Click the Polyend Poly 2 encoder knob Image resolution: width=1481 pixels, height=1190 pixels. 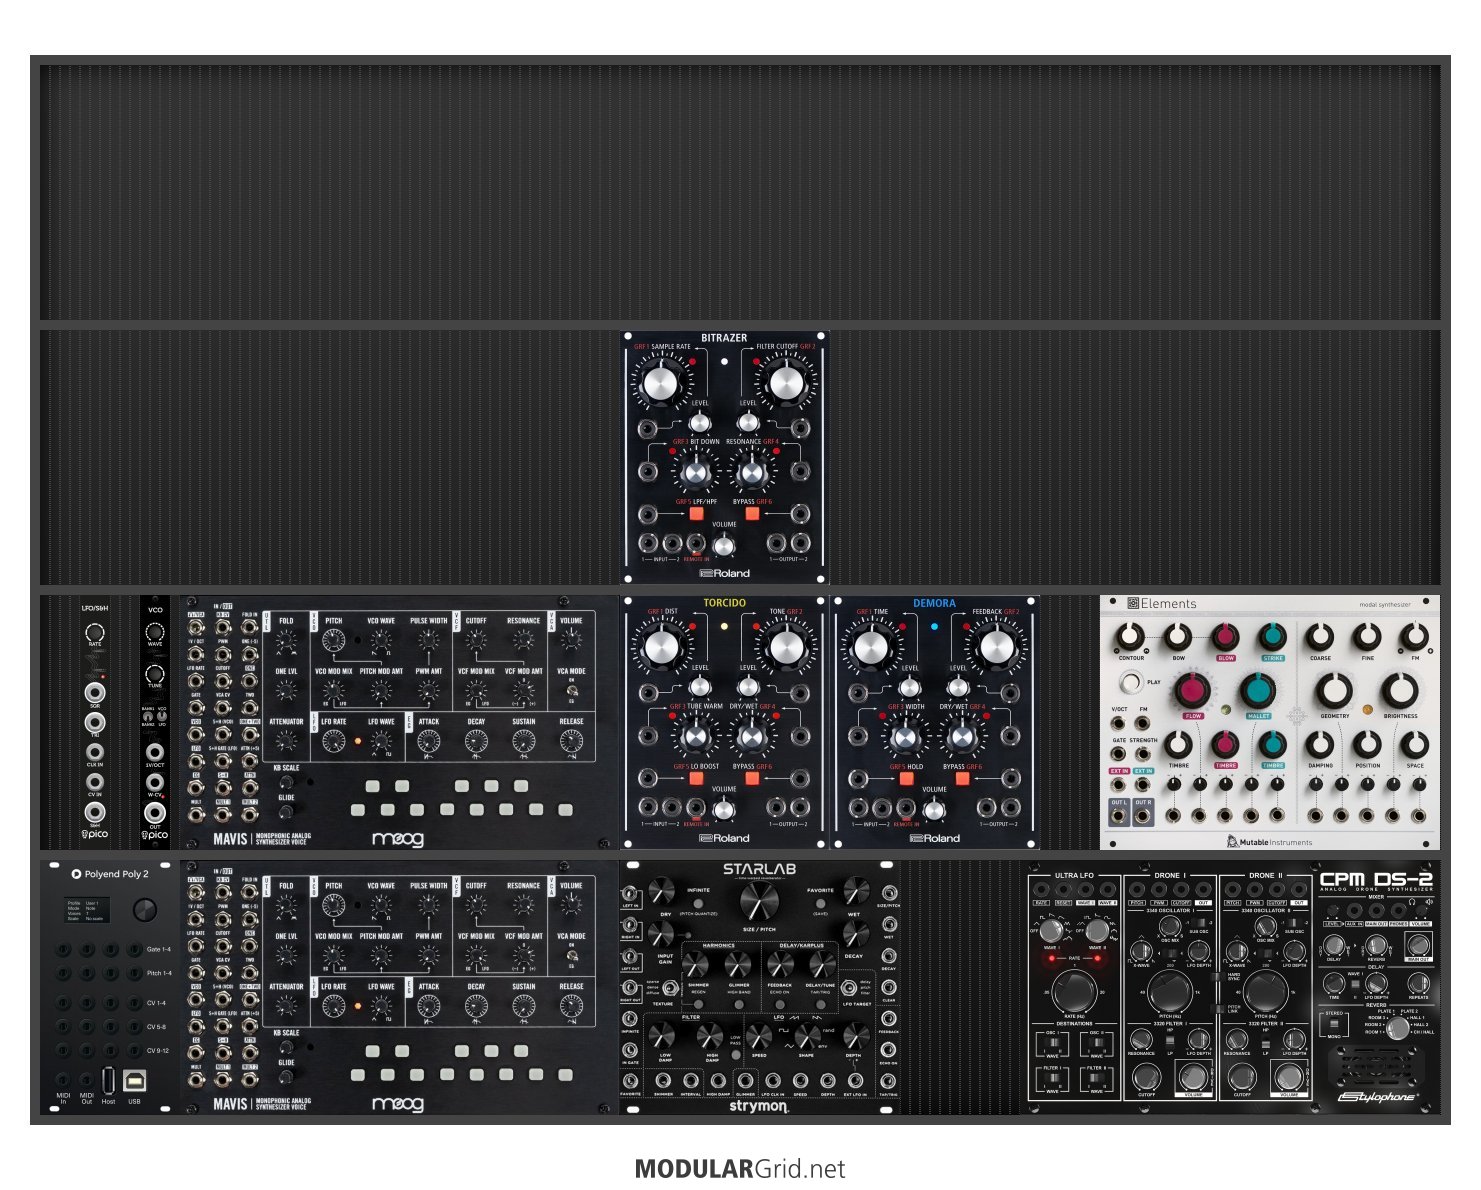point(144,910)
